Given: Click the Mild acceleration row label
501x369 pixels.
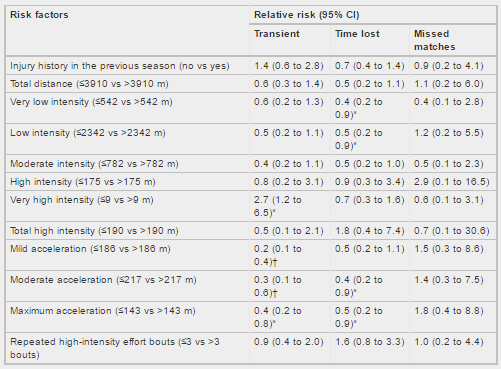Looking at the screenshot, I should 90,249.
